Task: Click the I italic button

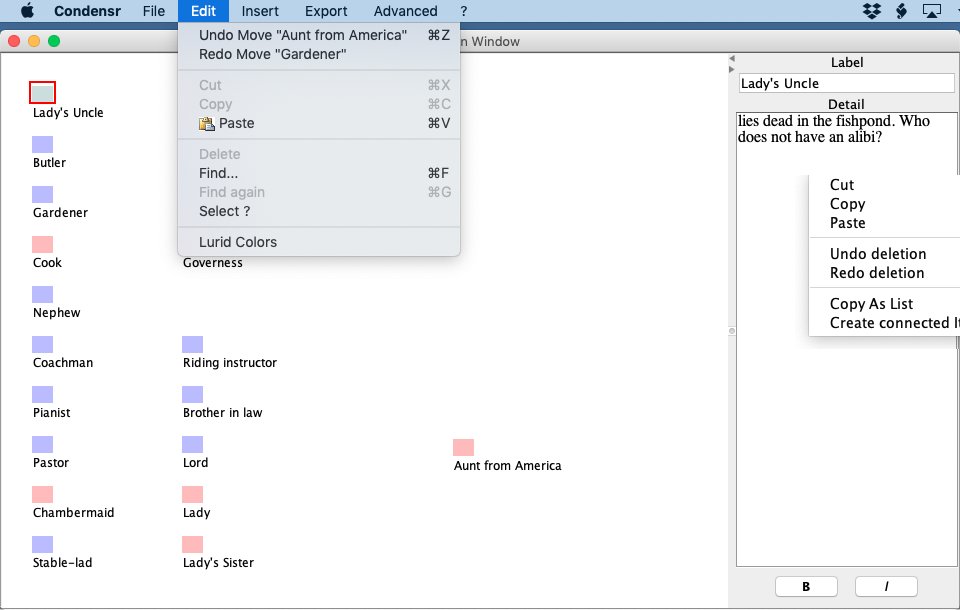Action: tap(886, 587)
